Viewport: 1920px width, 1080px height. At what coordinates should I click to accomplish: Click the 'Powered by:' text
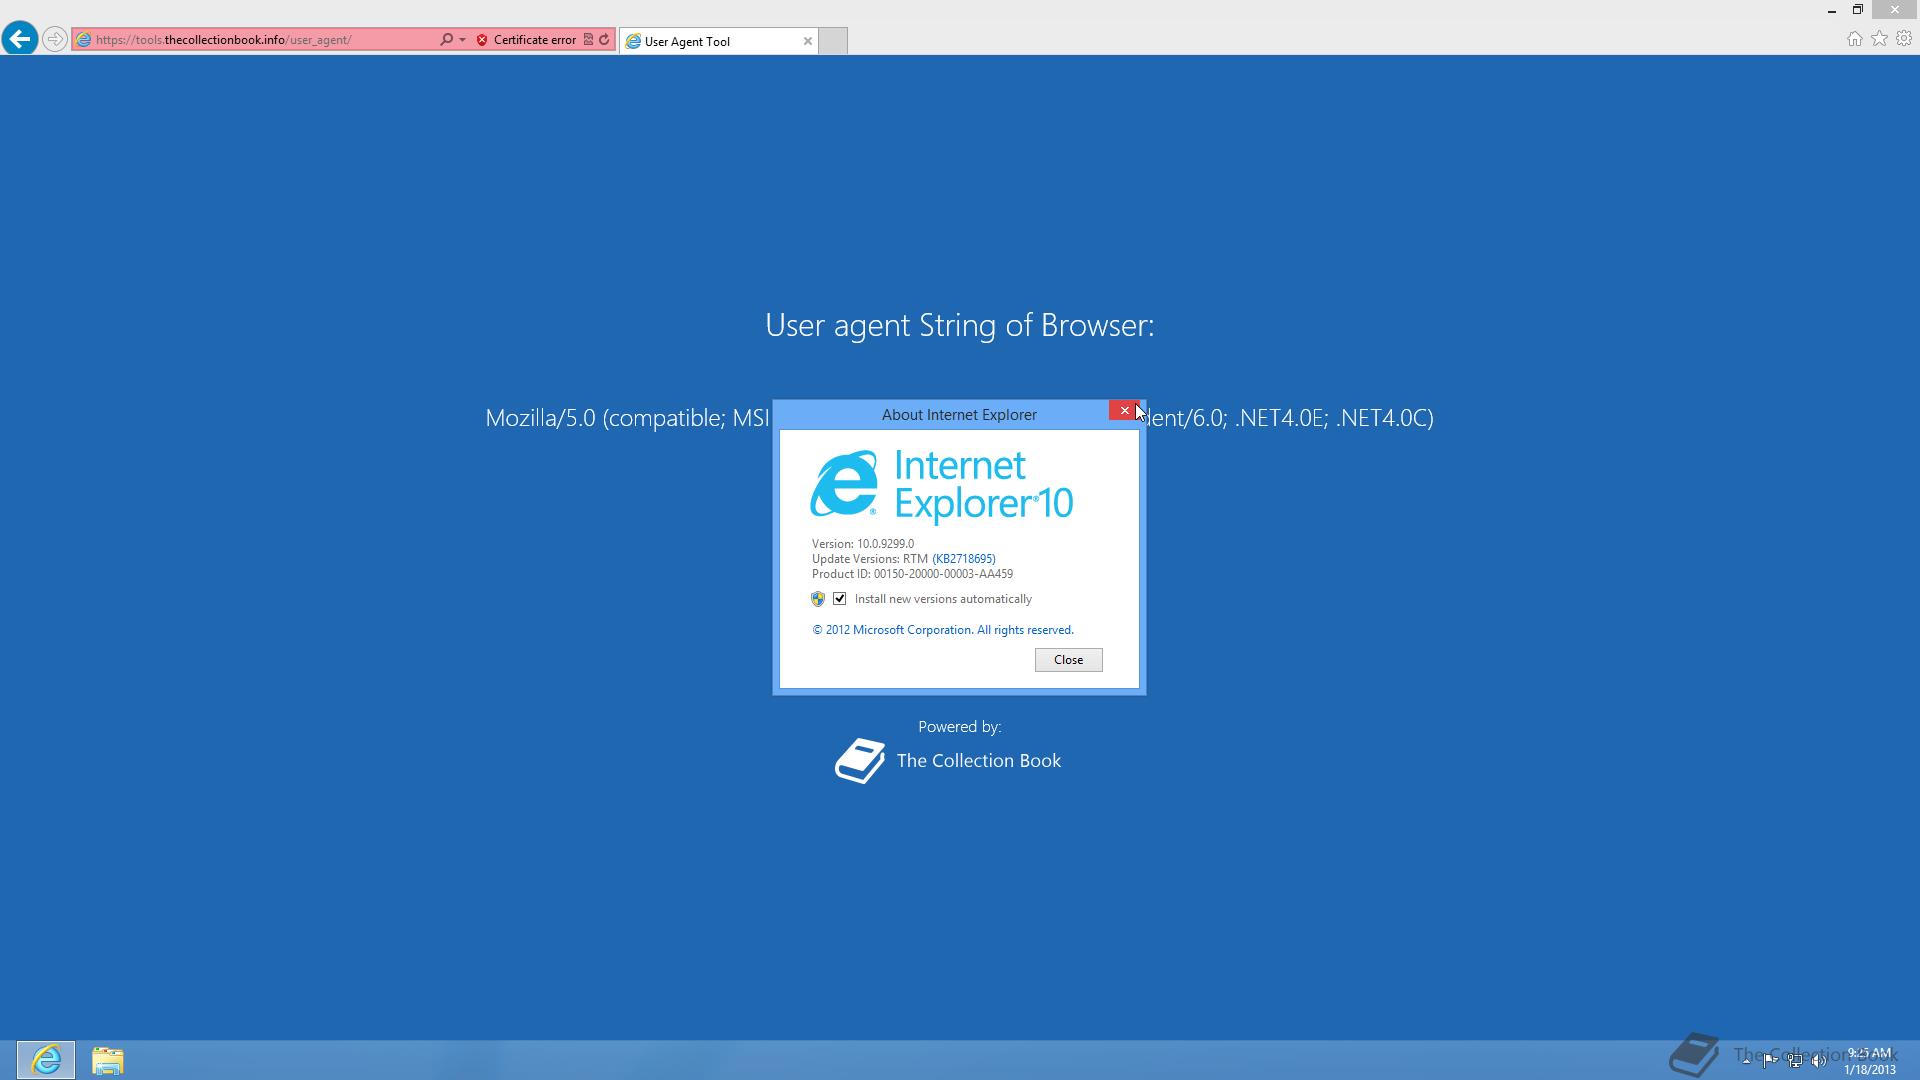point(960,727)
